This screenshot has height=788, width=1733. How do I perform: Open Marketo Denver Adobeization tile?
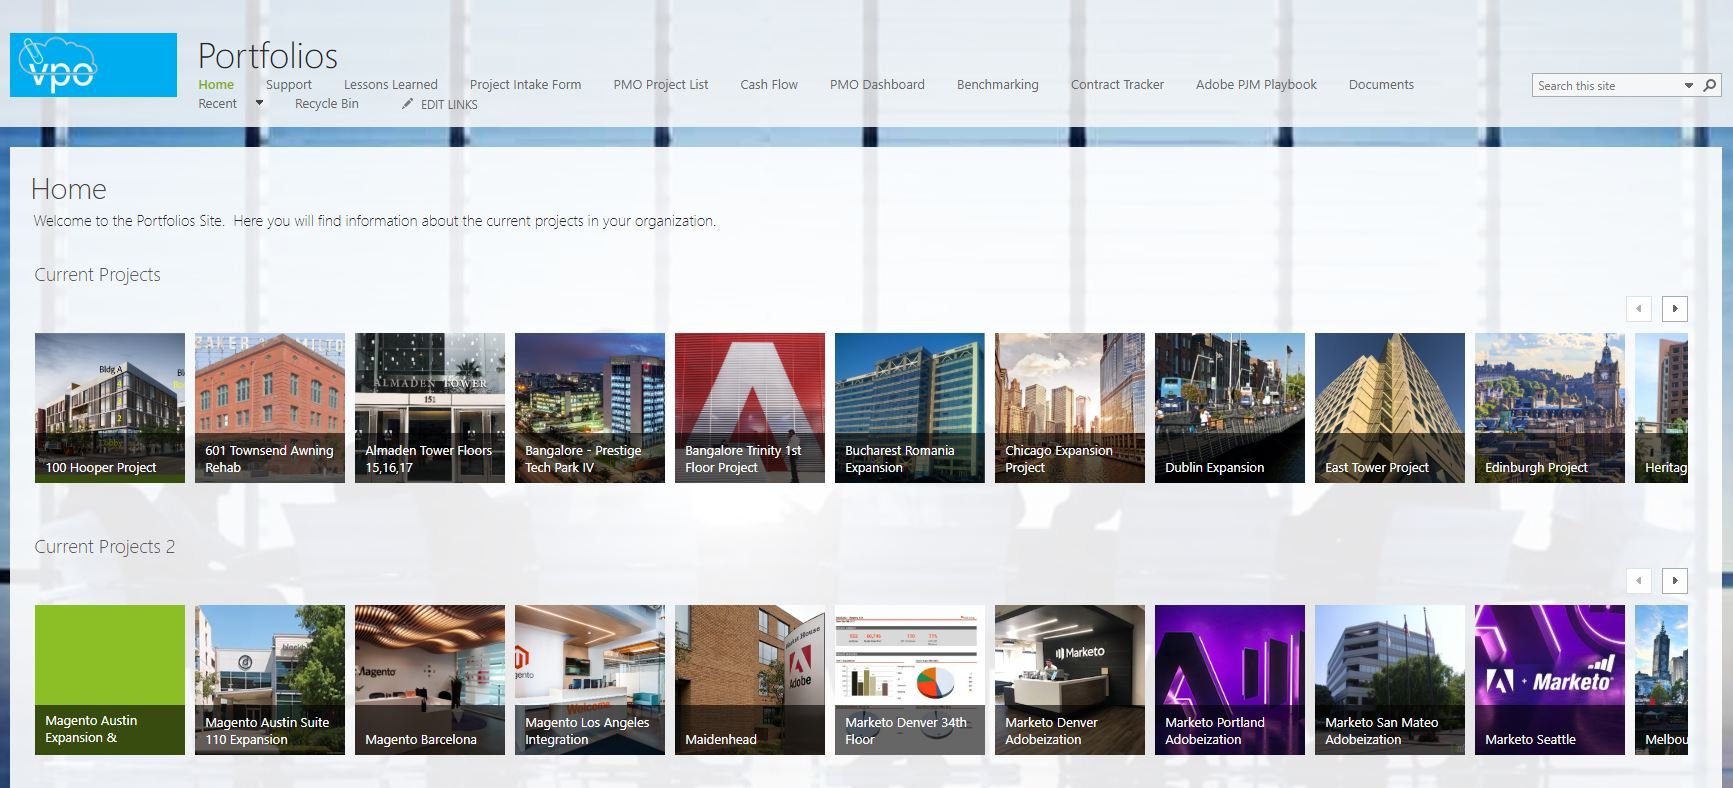(1070, 680)
